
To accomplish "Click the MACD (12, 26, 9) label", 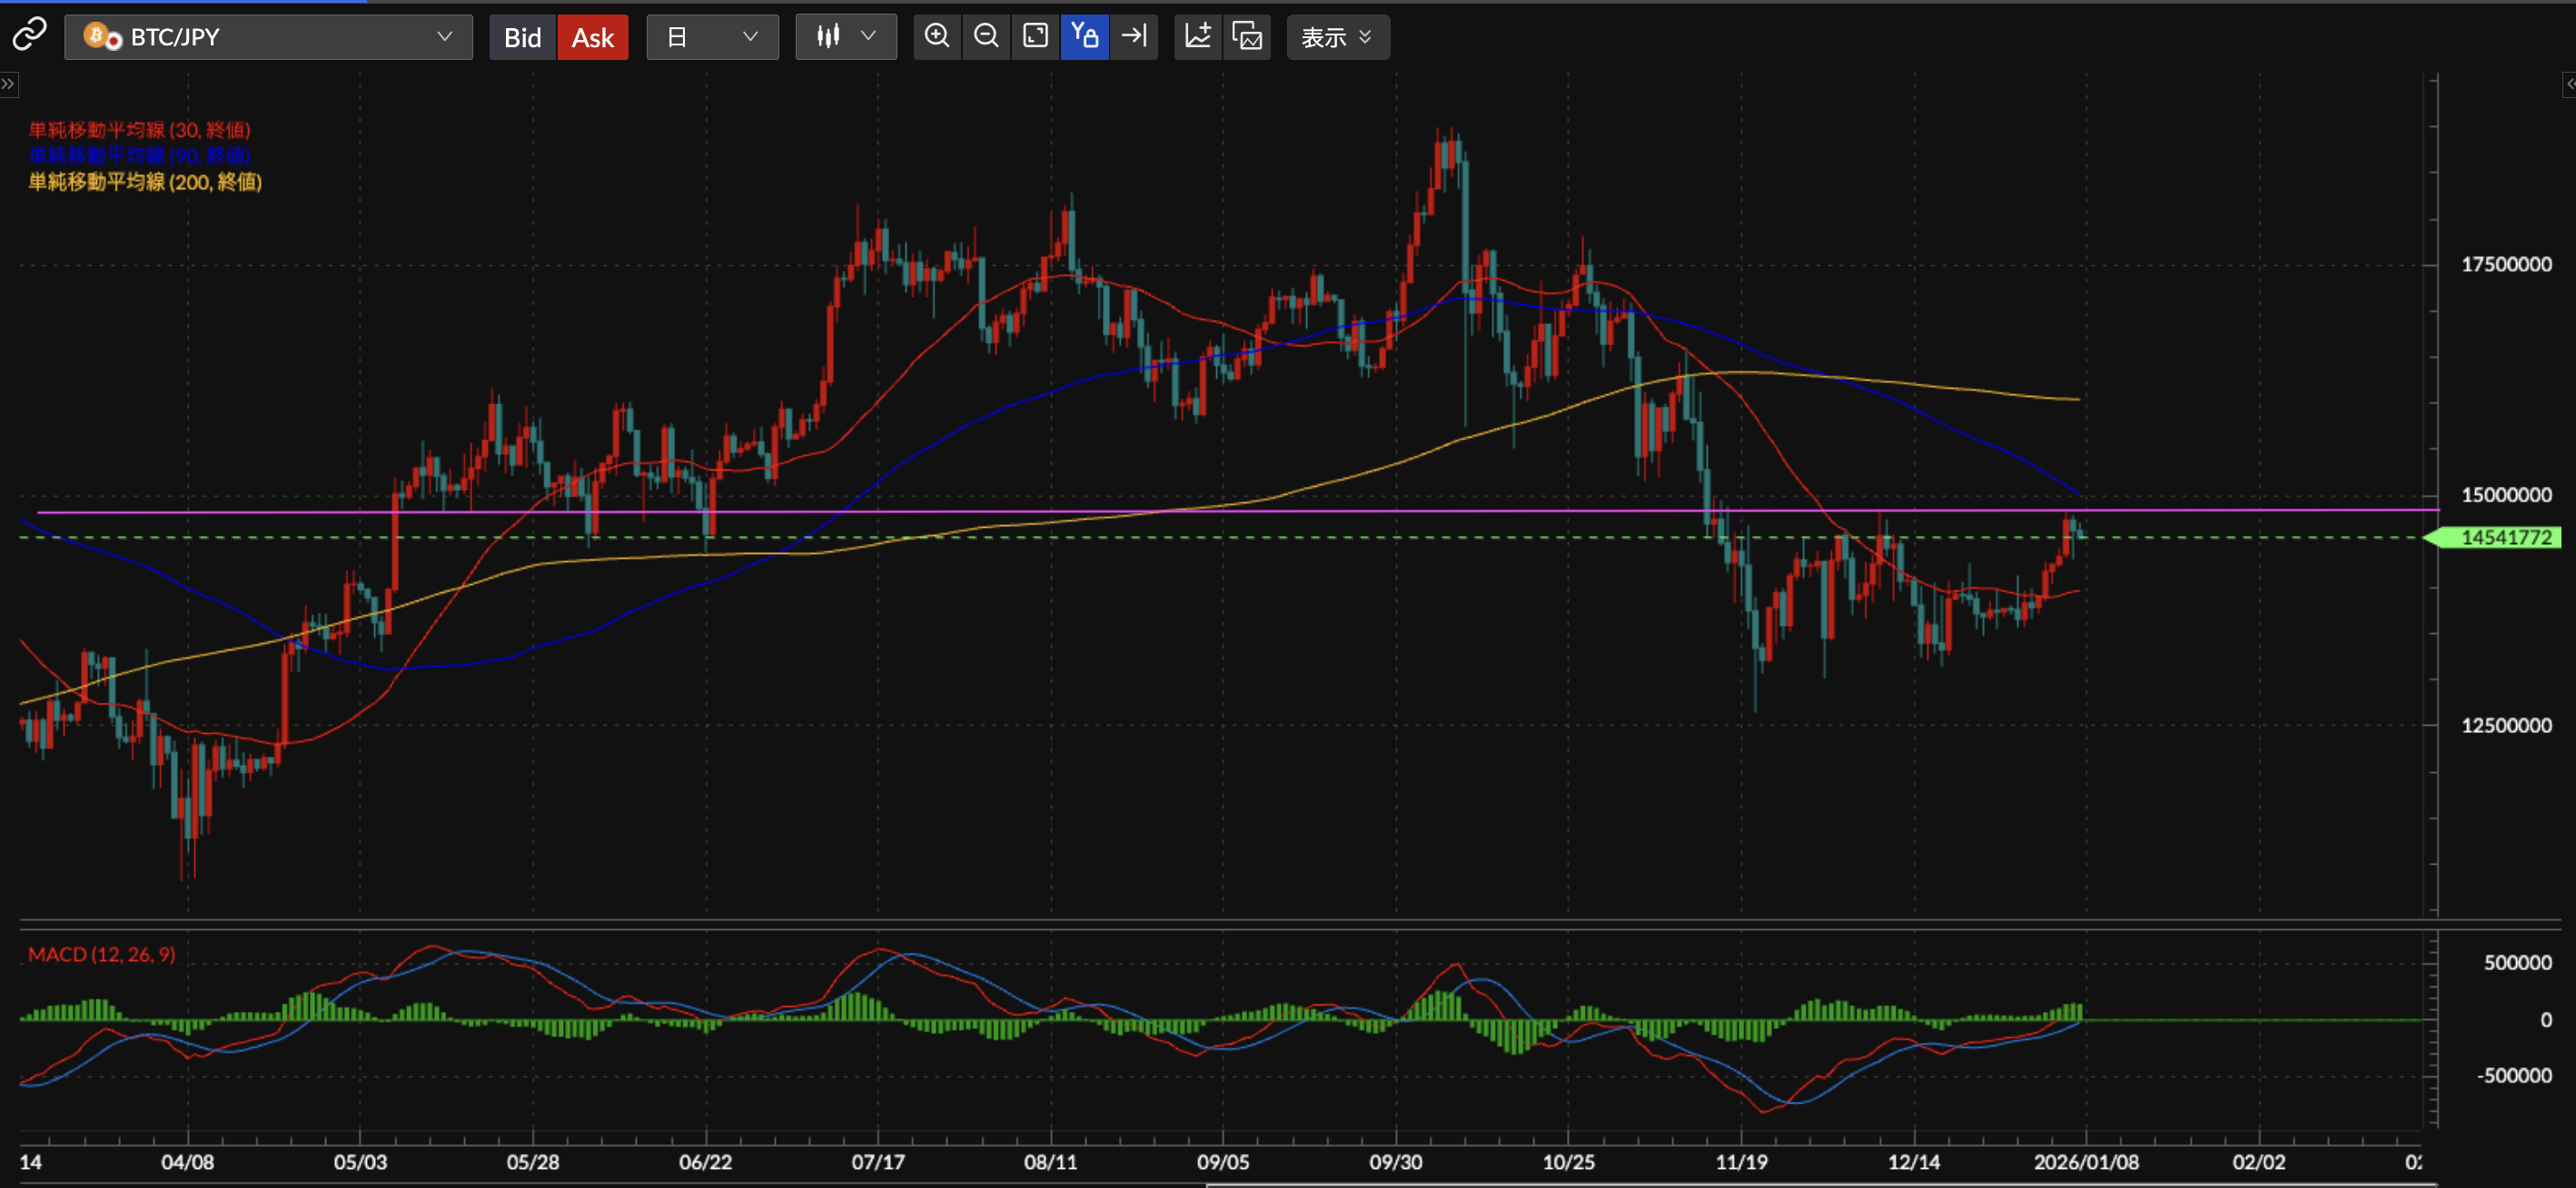I will pos(101,954).
